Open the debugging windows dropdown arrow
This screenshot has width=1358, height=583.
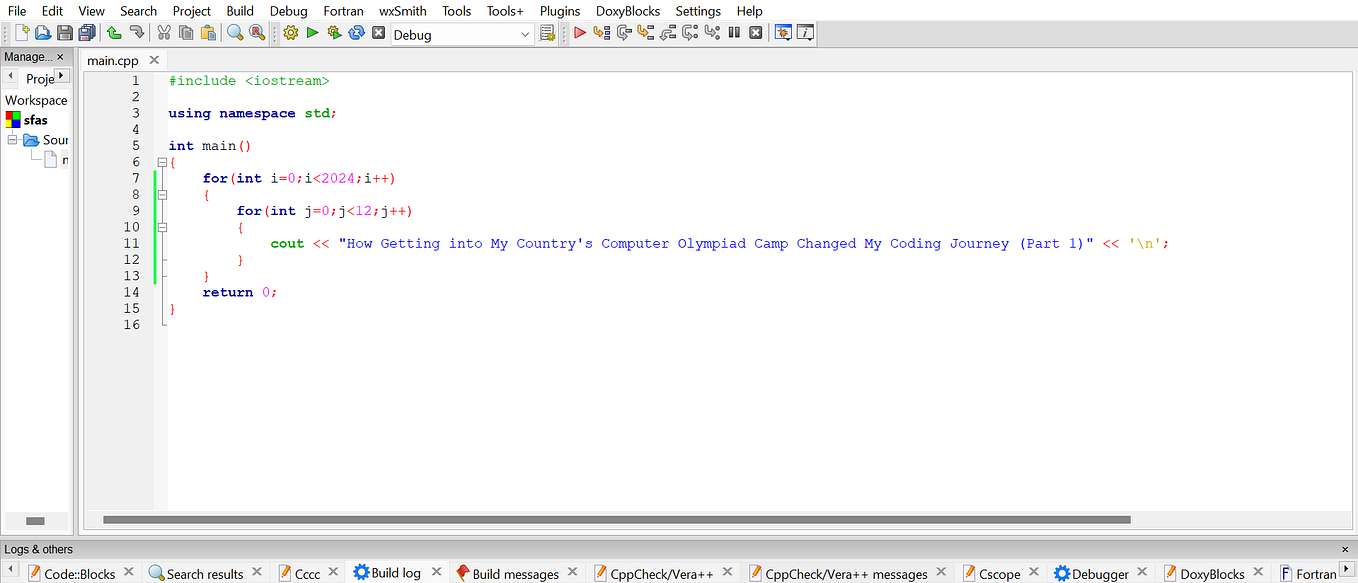(x=785, y=32)
